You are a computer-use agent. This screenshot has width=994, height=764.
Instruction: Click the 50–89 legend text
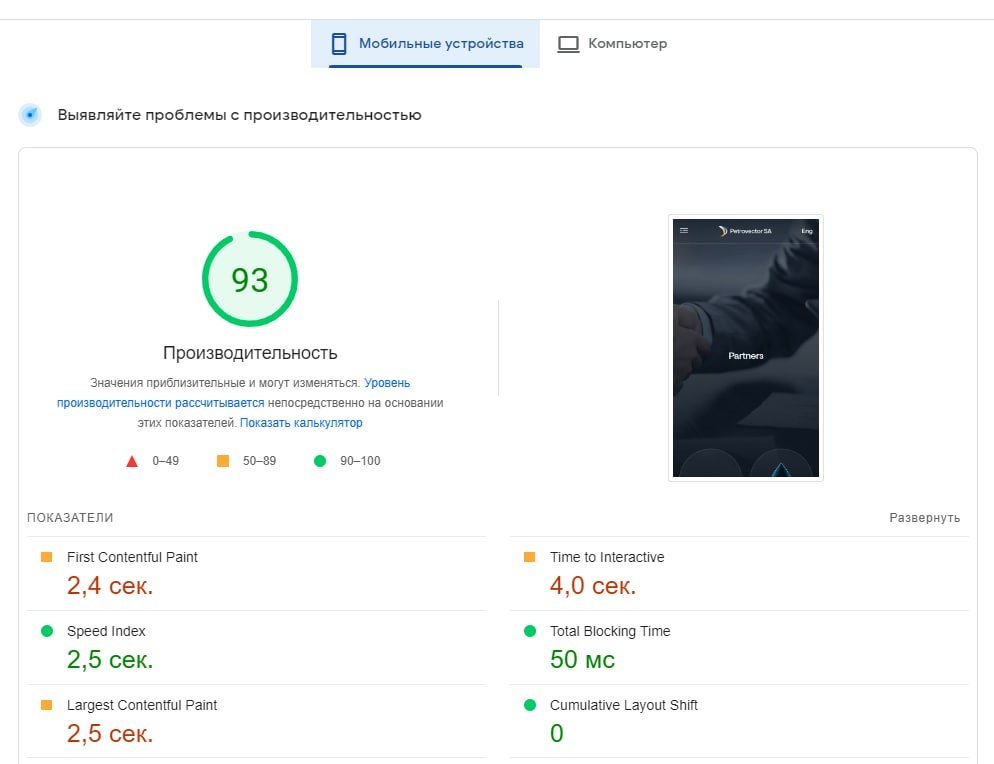(259, 461)
